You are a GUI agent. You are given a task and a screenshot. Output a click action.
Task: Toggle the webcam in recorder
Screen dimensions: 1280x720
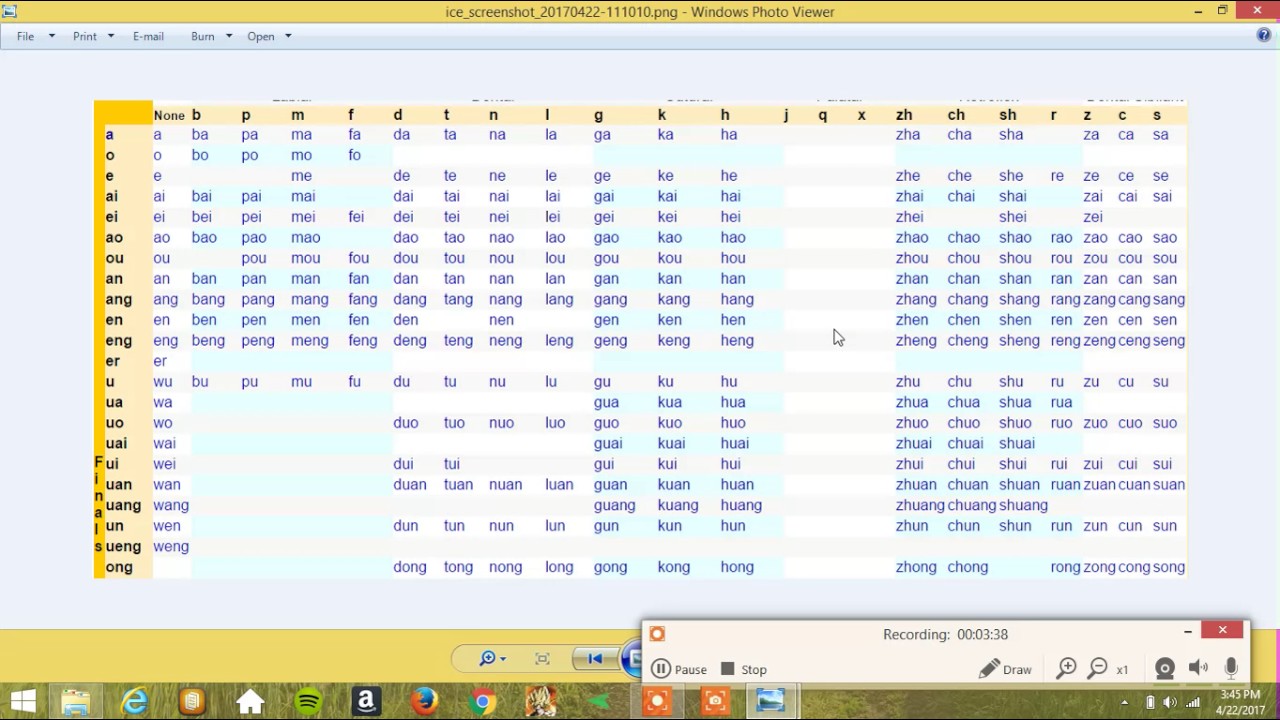(1165, 668)
